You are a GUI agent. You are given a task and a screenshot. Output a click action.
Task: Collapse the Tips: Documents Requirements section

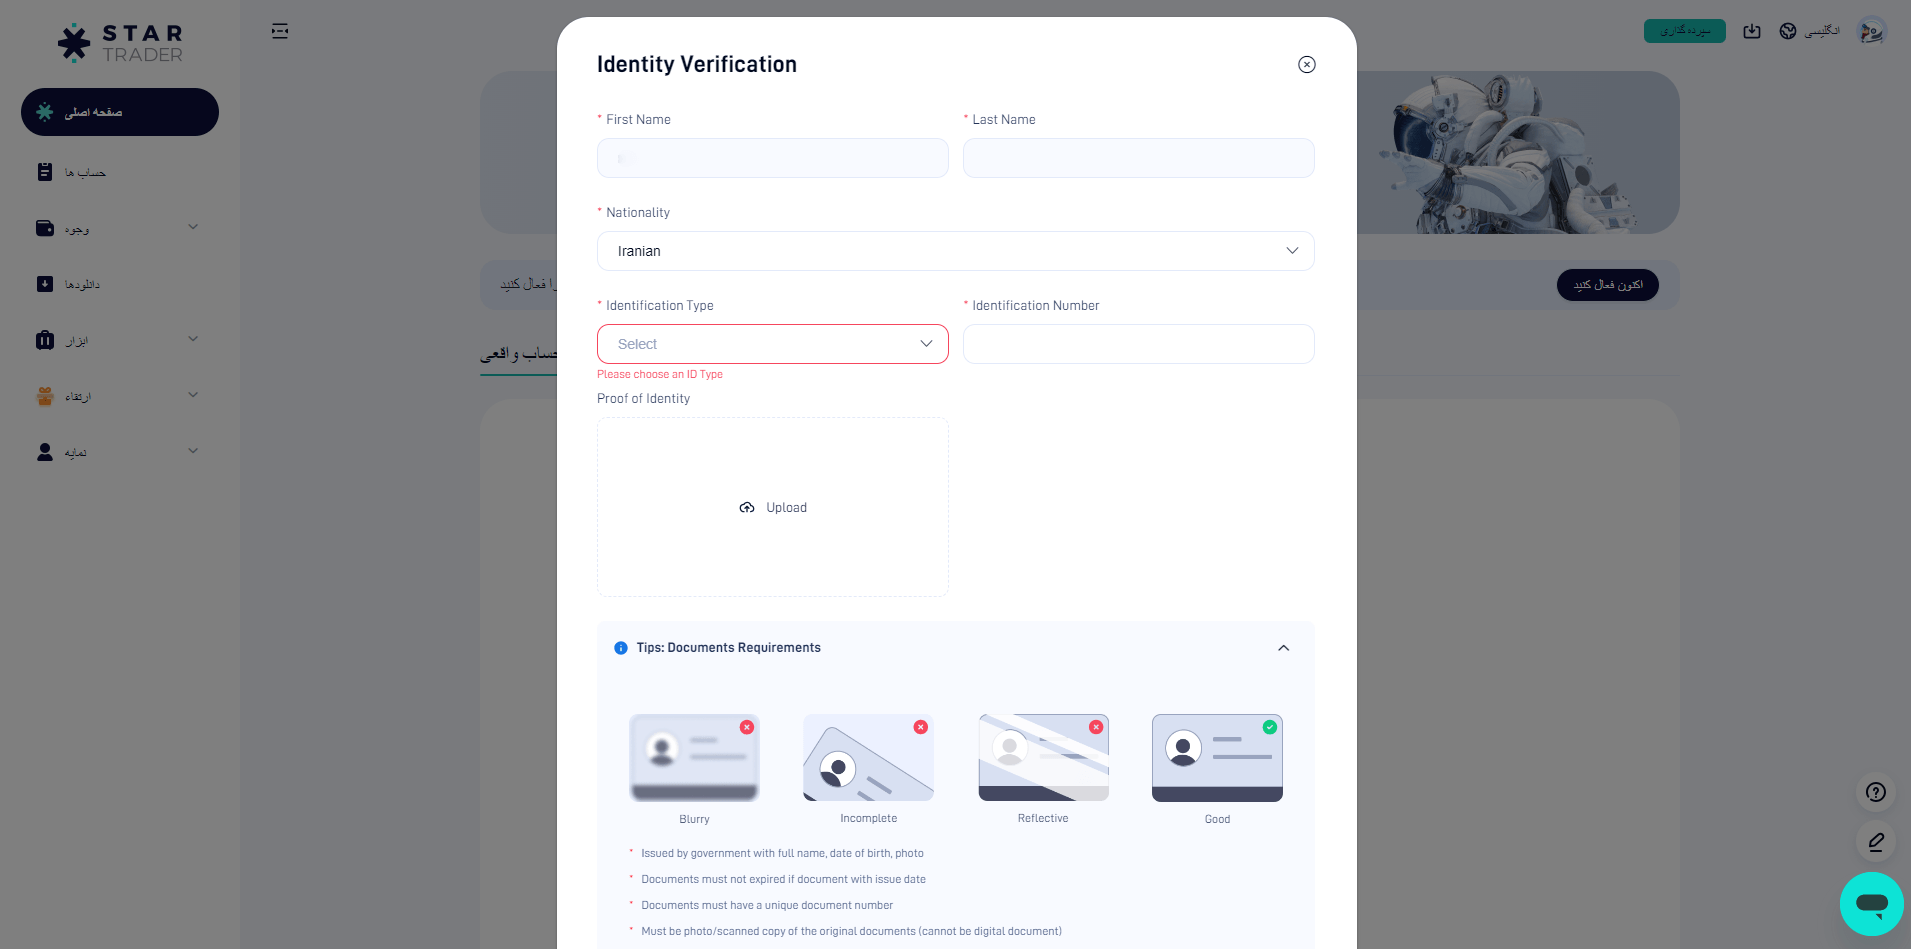[1283, 648]
